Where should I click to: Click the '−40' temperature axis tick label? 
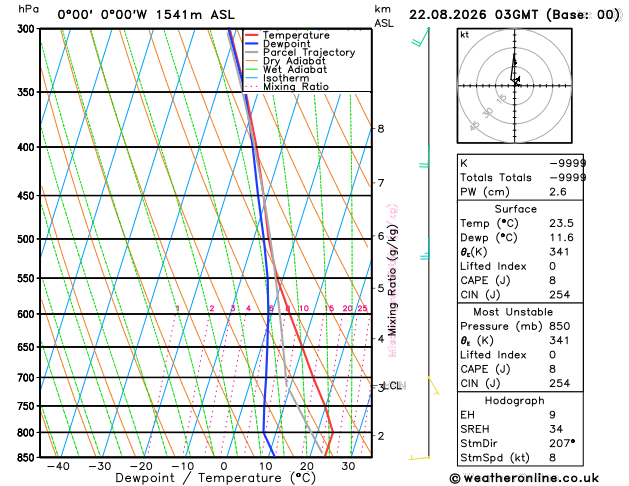pyautogui.click(x=59, y=466)
